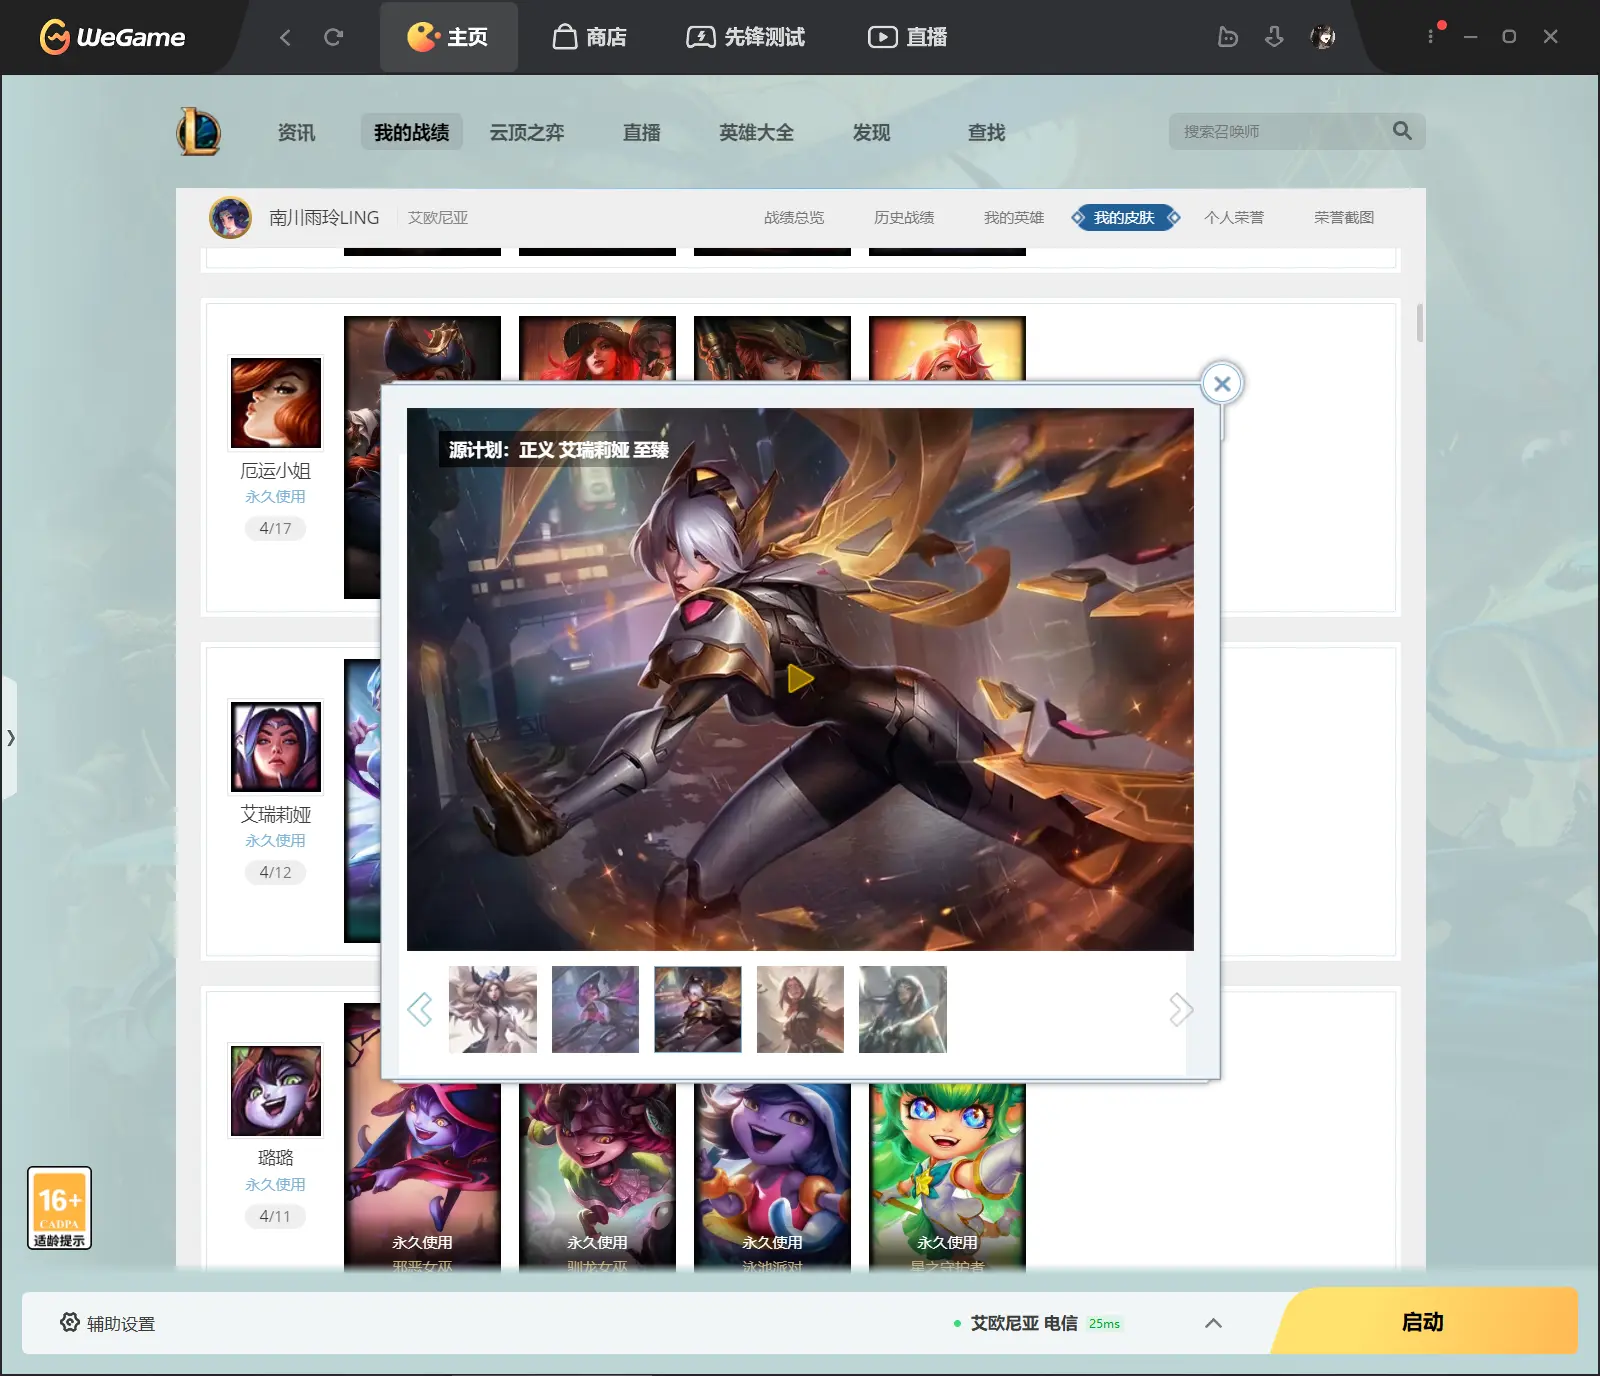Click the summoner search magnifier icon
The height and width of the screenshot is (1376, 1600).
pos(1402,131)
